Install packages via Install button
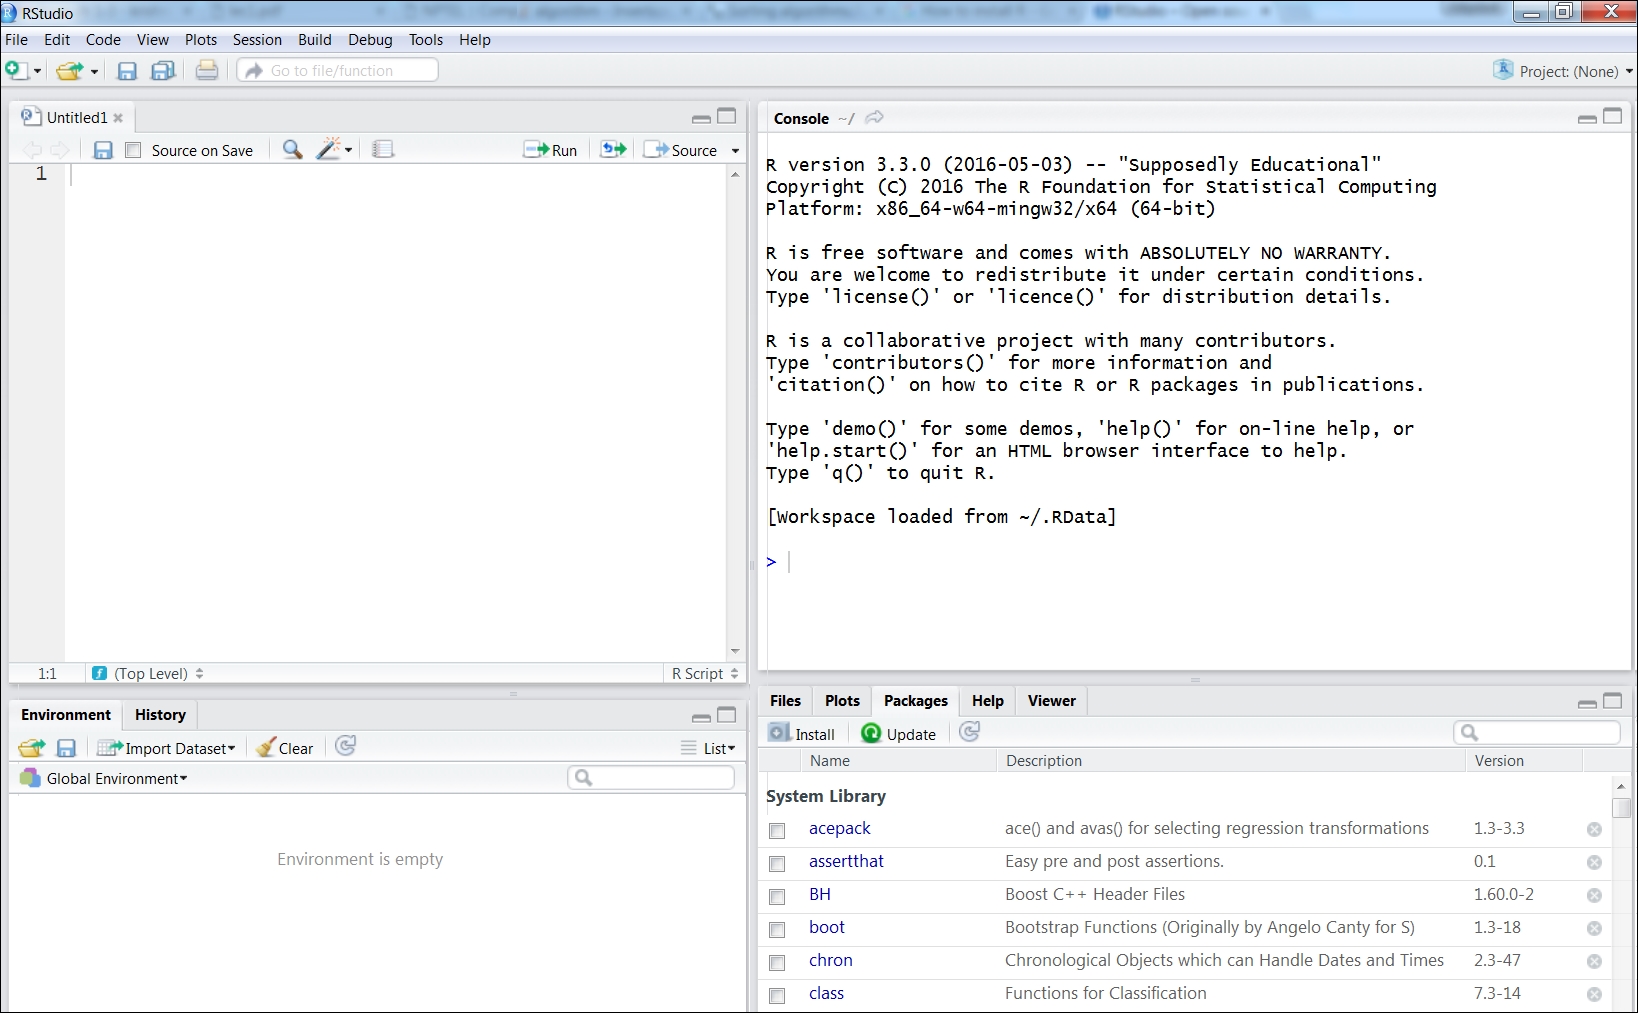 801,733
